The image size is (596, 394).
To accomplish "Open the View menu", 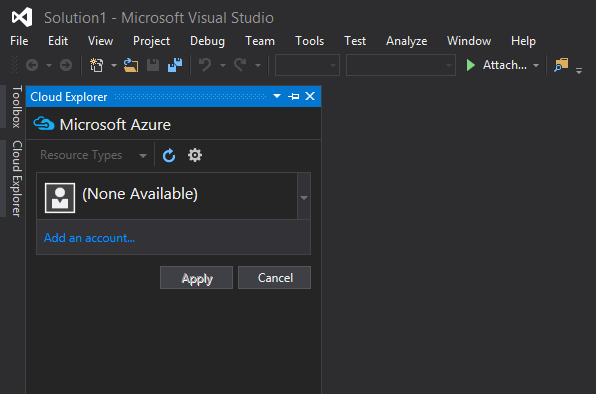I will click(x=100, y=41).
